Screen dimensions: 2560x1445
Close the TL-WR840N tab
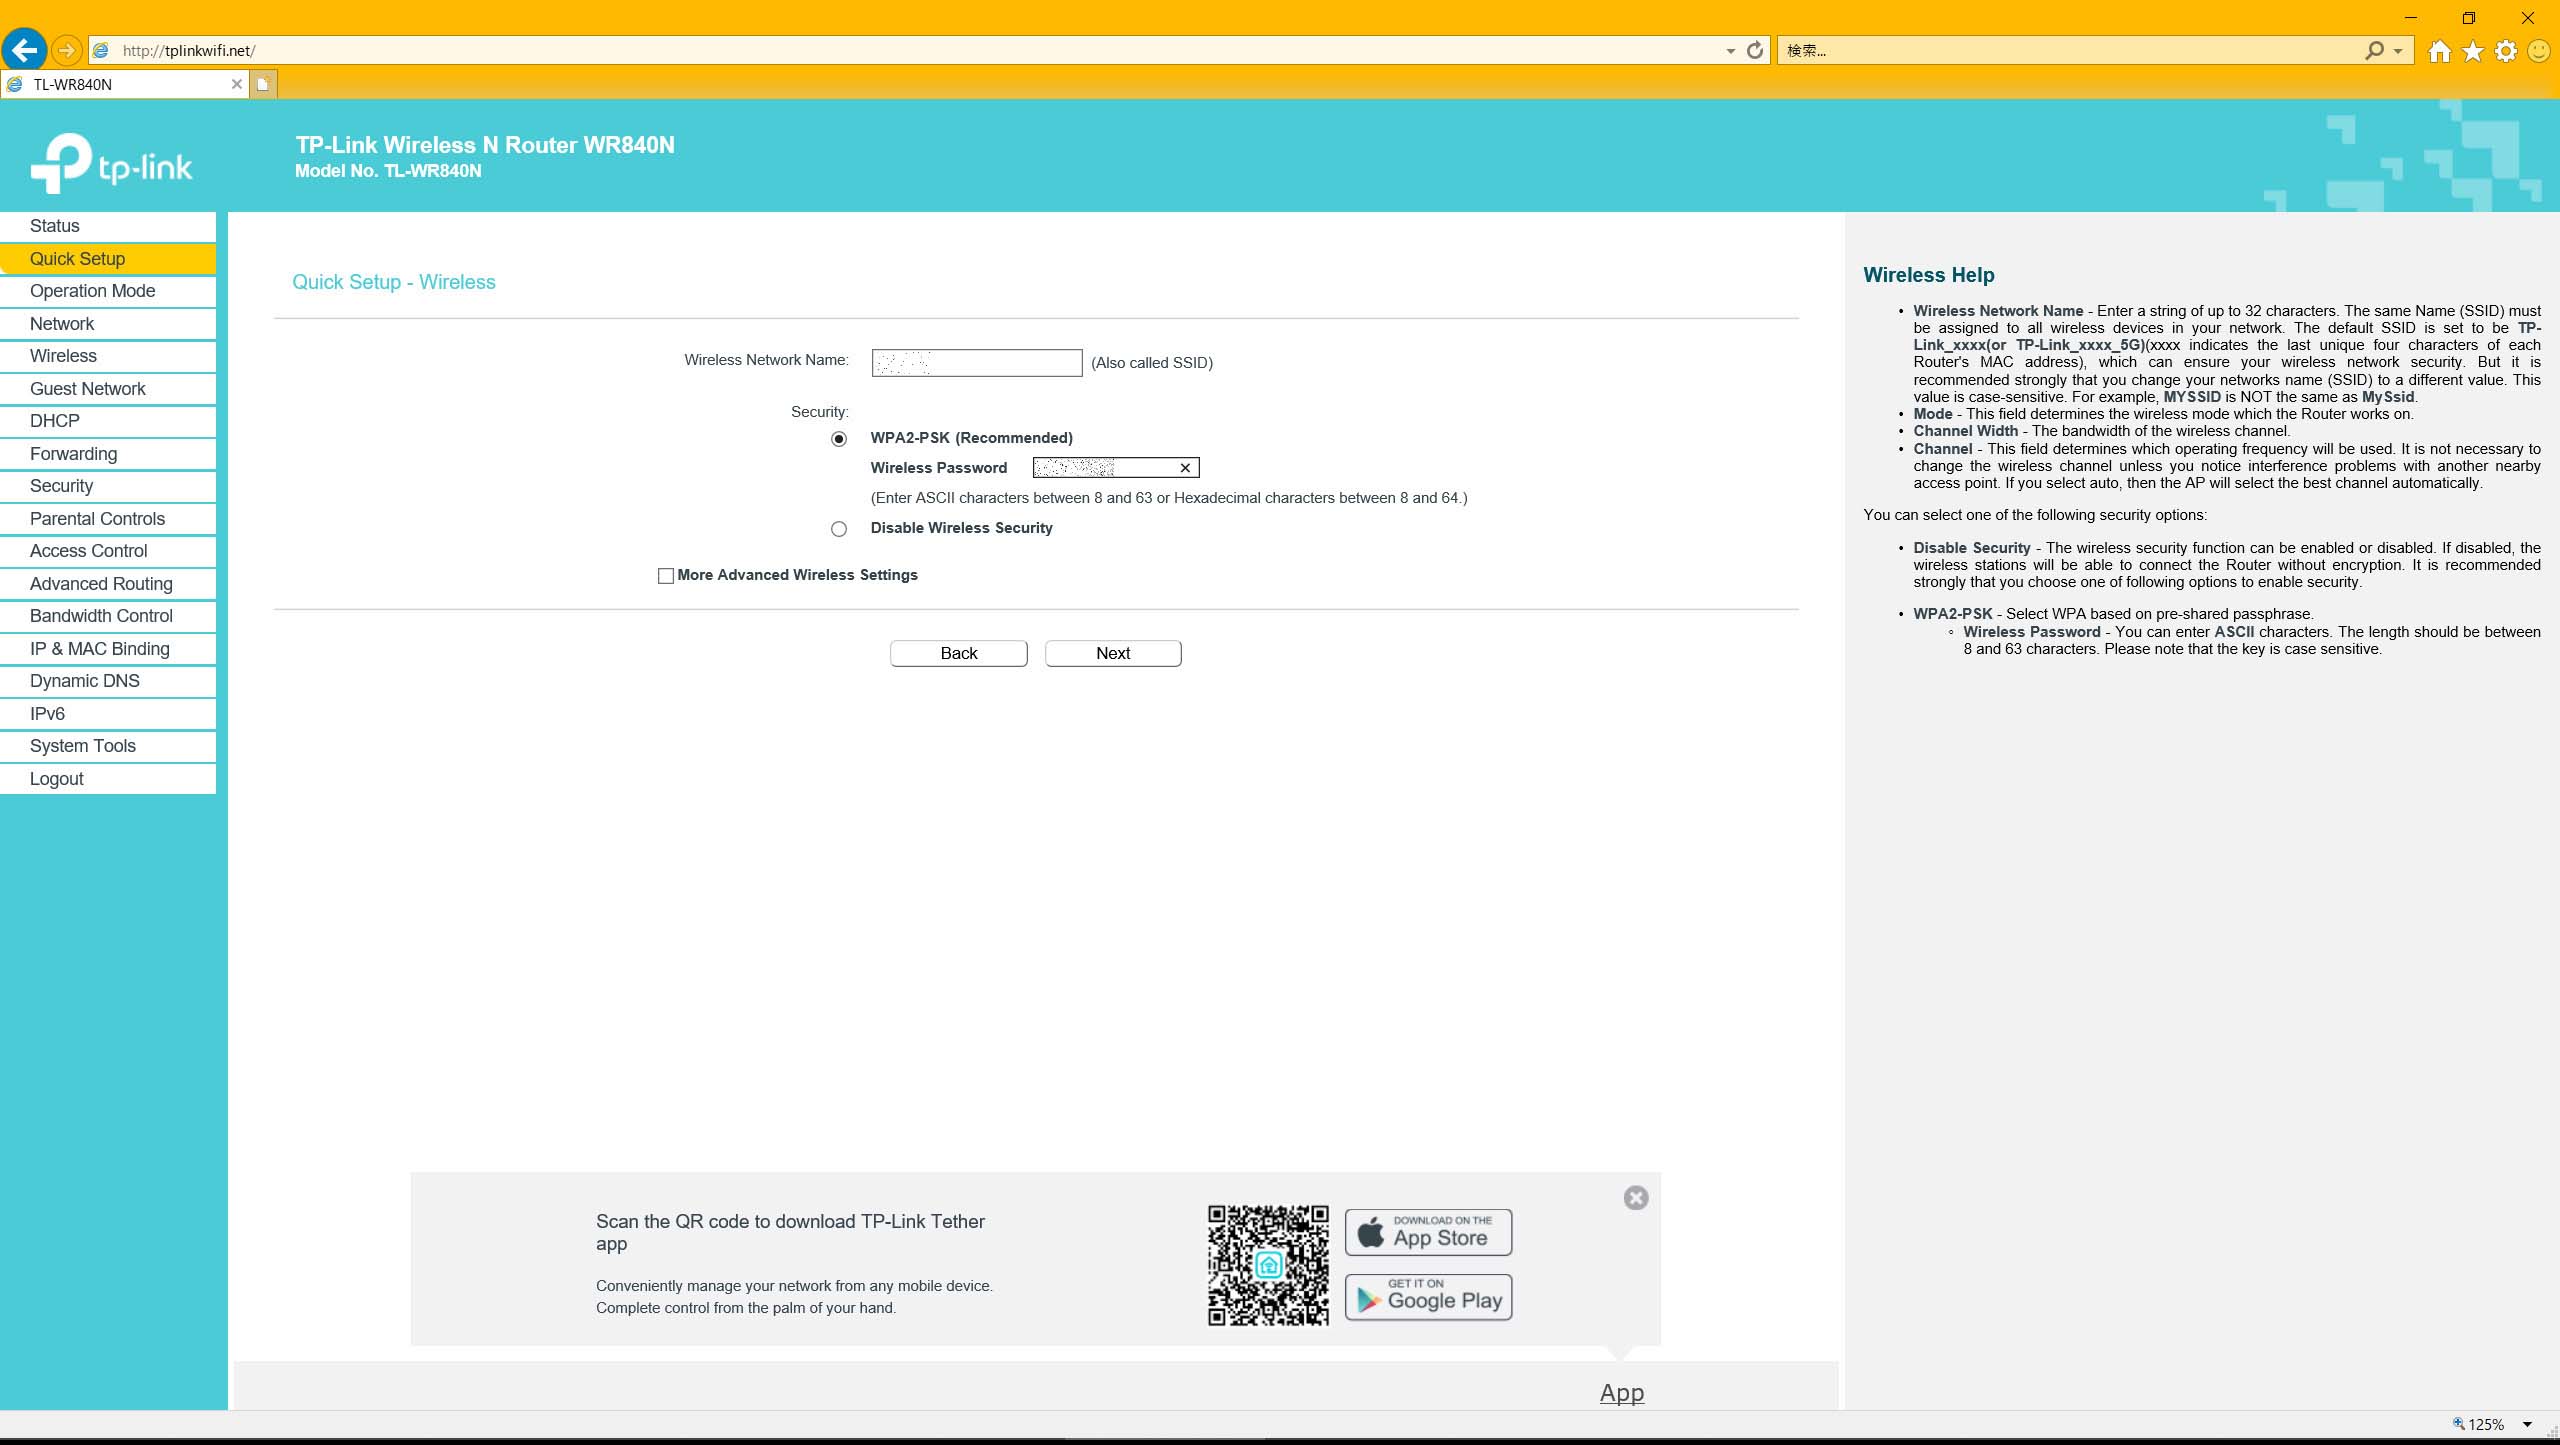(237, 84)
